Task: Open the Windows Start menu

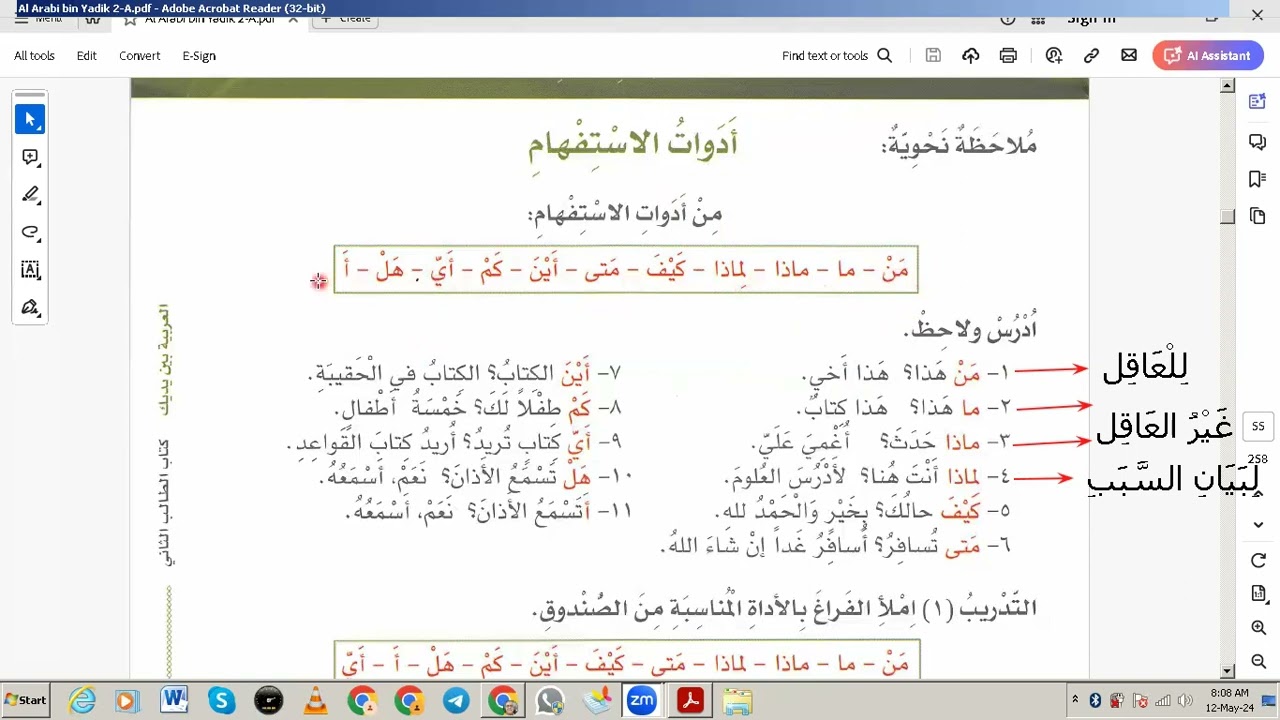Action: coord(26,700)
